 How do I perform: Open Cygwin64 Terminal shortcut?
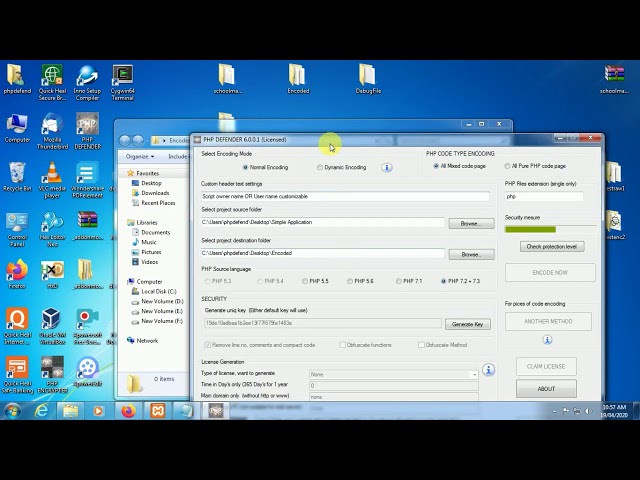pyautogui.click(x=122, y=82)
